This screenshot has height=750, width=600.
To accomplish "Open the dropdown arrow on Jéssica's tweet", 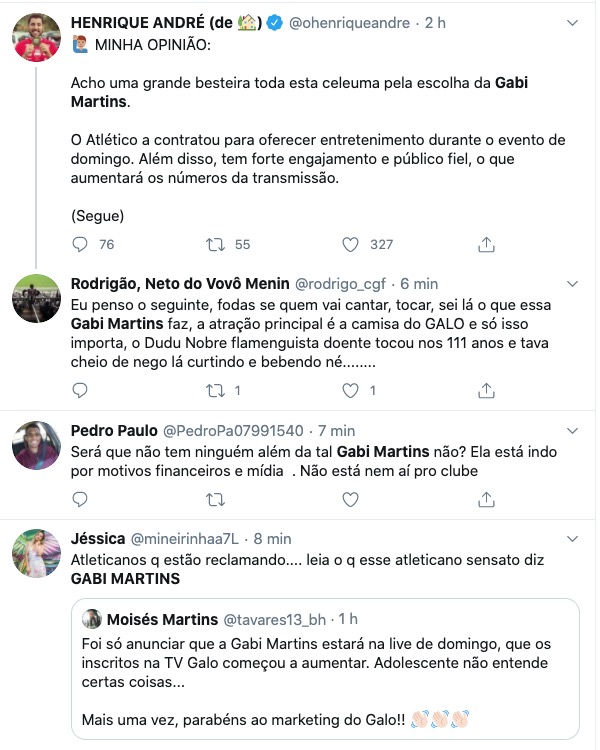I will 570,538.
